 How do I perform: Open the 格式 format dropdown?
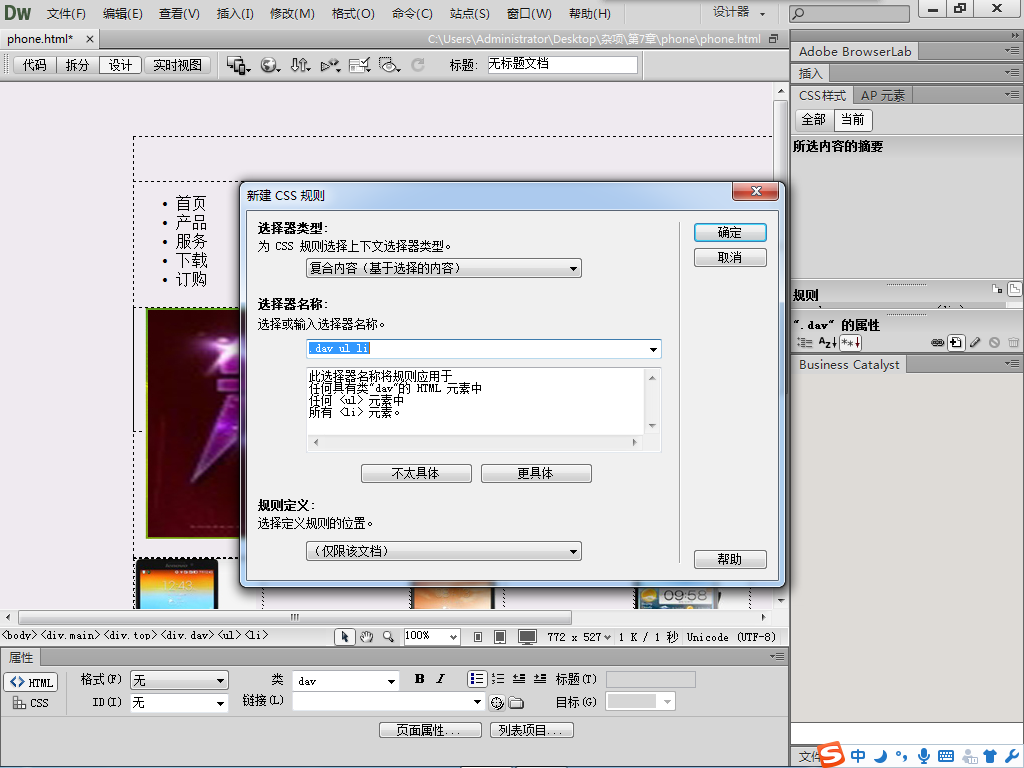[179, 680]
